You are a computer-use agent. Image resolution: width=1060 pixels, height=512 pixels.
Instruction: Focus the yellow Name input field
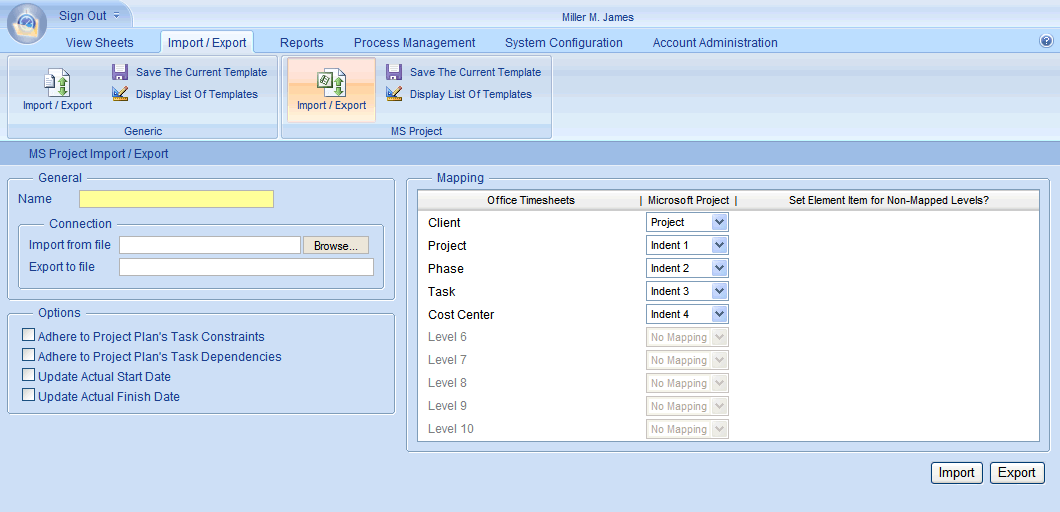pyautogui.click(x=176, y=199)
